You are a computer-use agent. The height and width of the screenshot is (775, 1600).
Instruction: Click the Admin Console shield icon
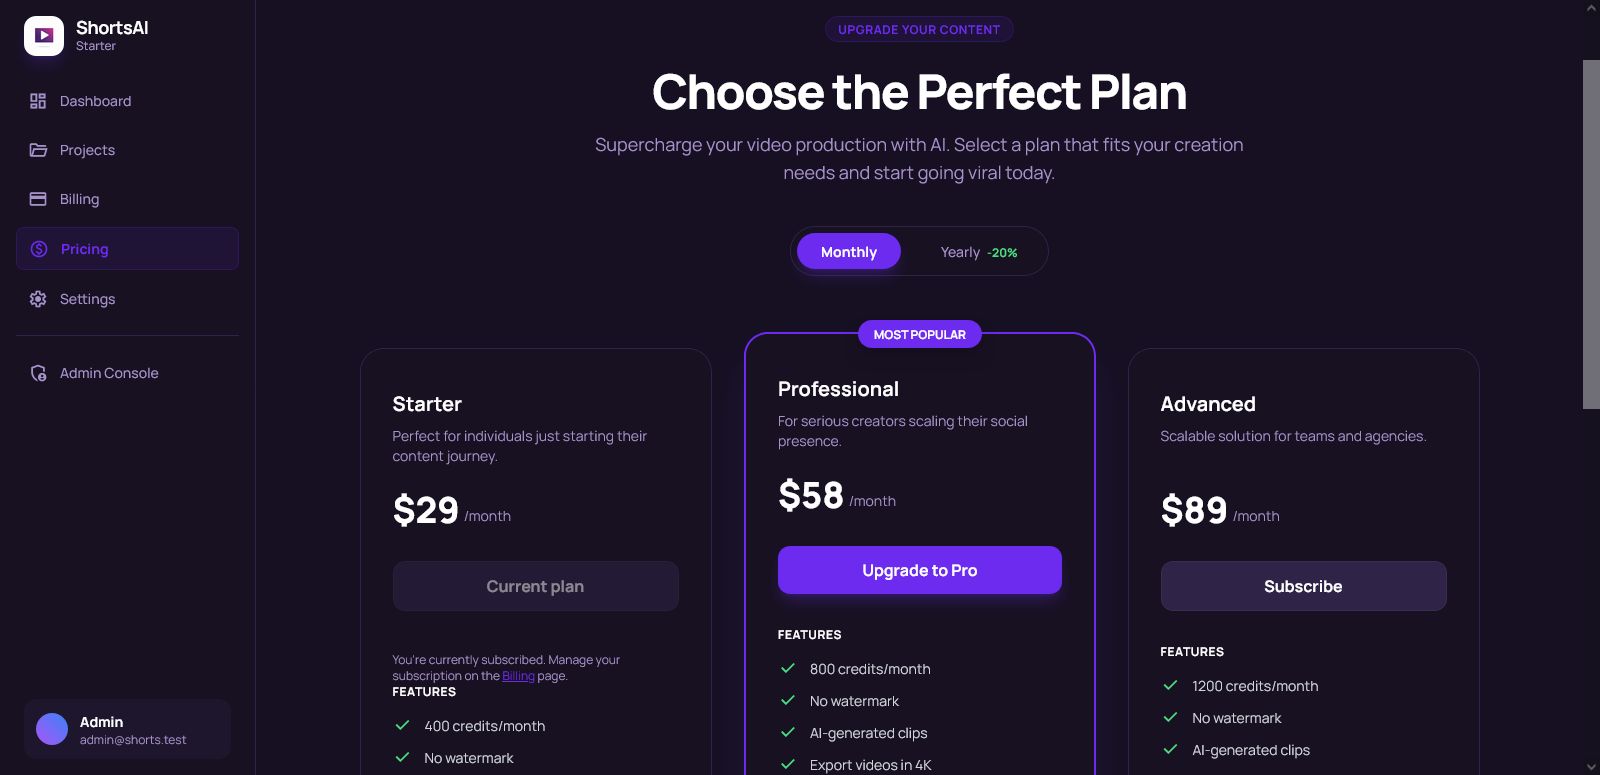[38, 373]
